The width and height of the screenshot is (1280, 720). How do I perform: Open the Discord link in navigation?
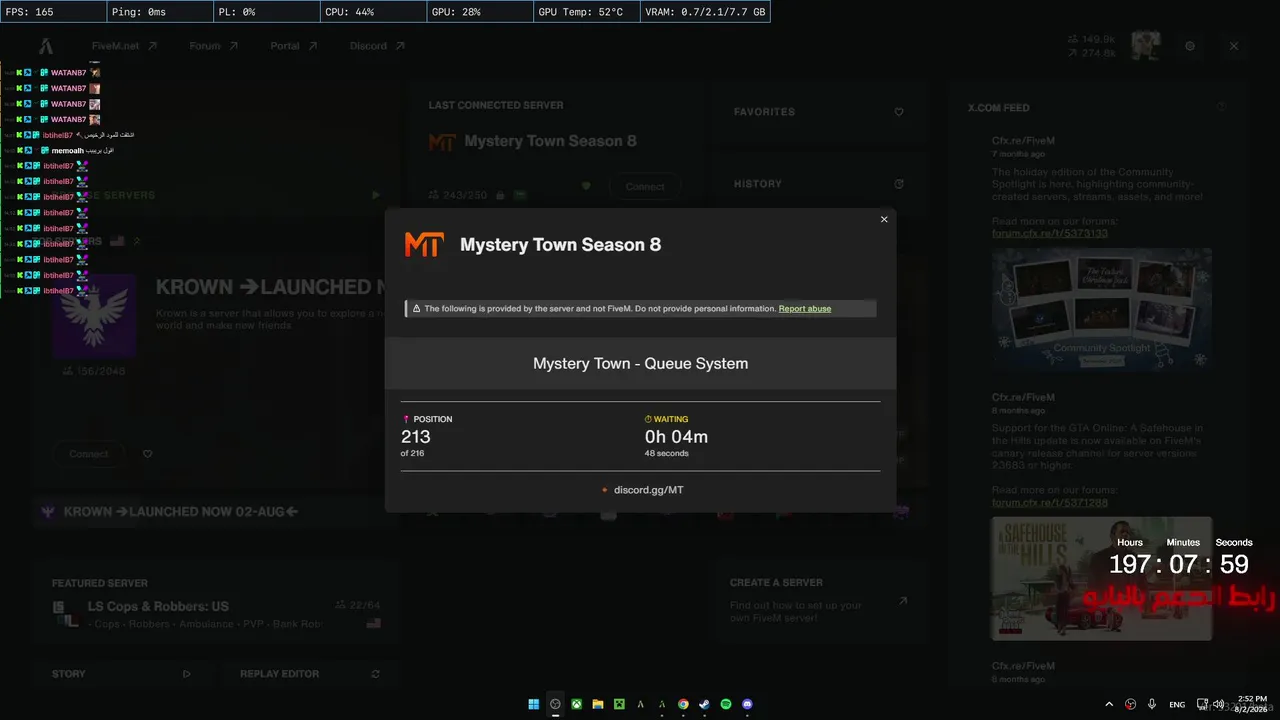377,46
